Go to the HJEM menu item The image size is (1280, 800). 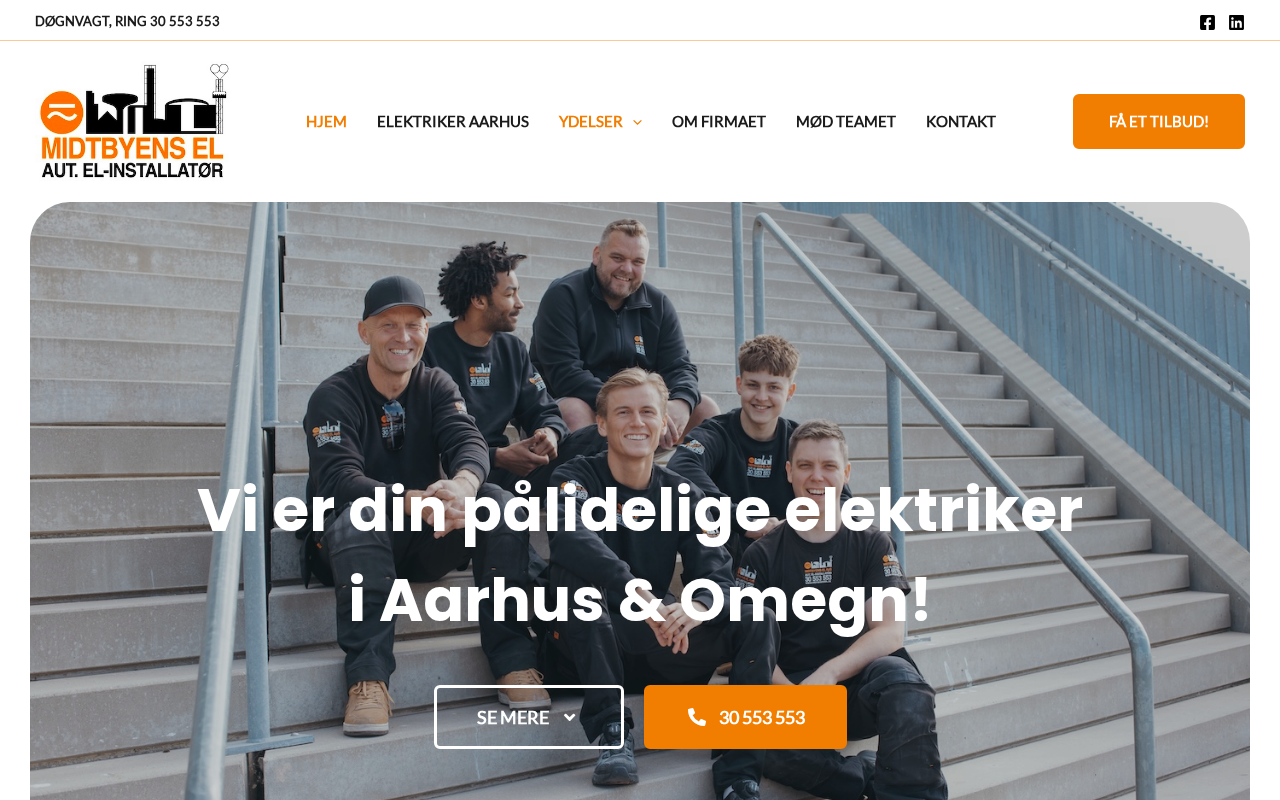[x=326, y=121]
